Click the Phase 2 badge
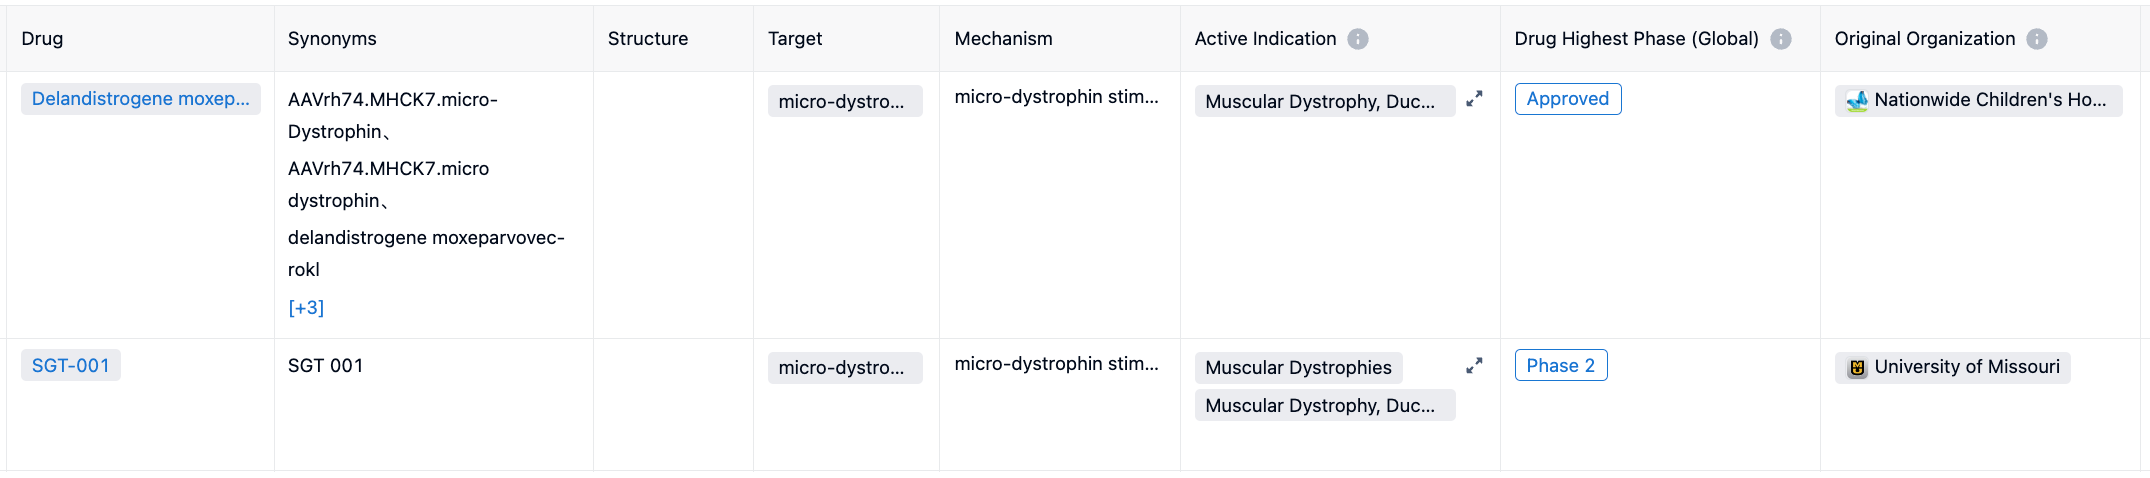 [x=1560, y=366]
